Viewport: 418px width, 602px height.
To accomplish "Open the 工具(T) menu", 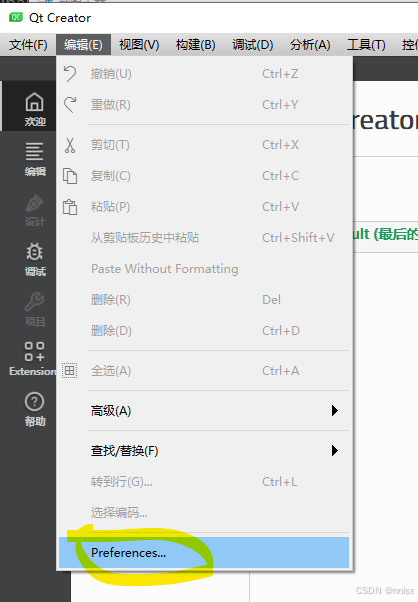I will (366, 45).
